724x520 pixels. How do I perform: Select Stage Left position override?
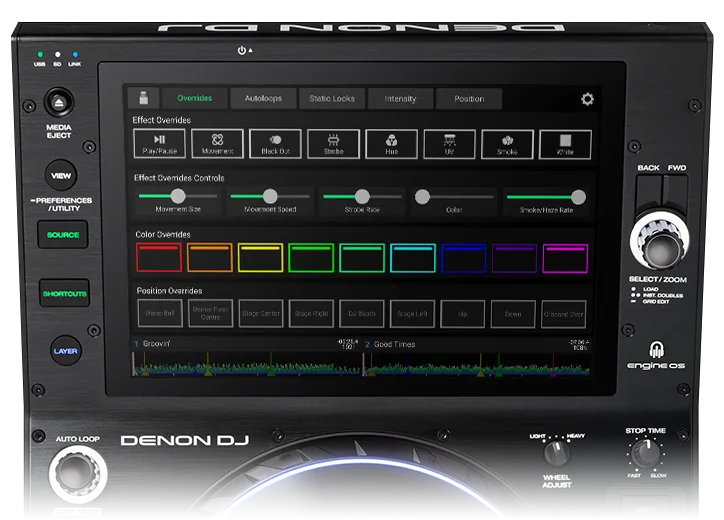click(412, 314)
